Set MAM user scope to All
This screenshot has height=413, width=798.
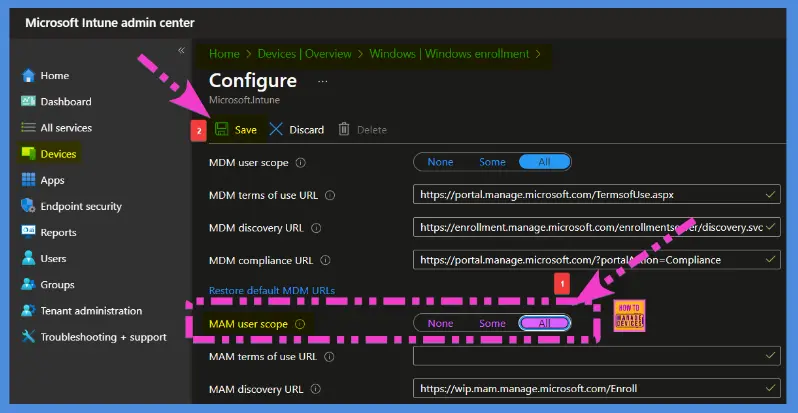544,323
